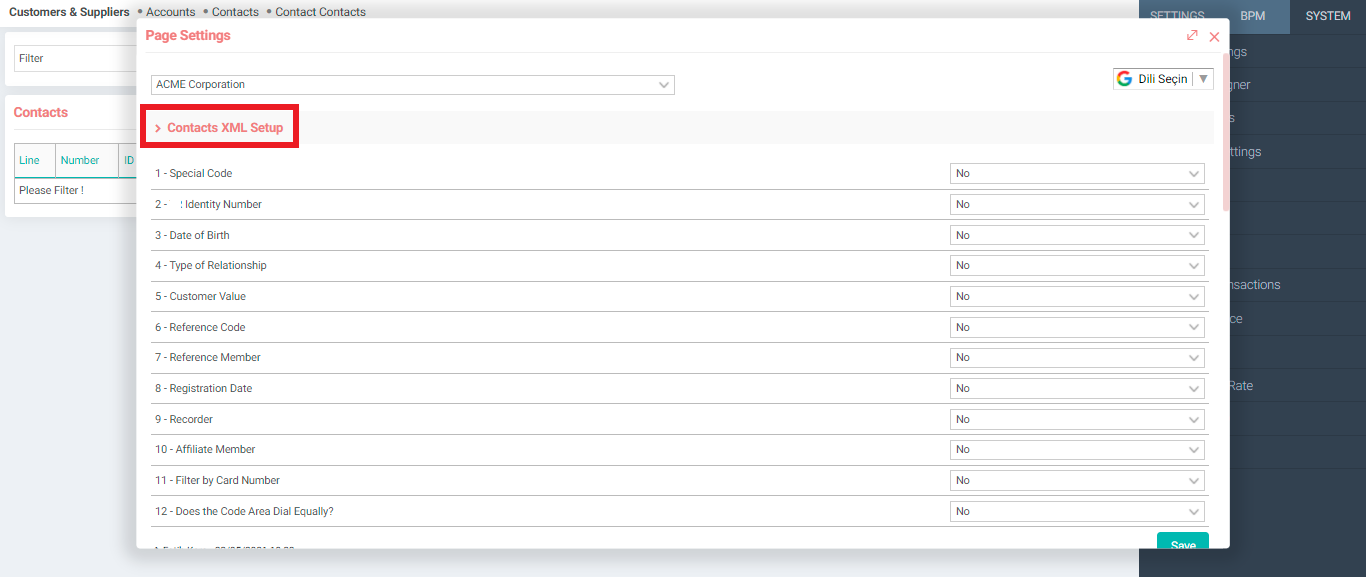Go to the Contact Contacts link
1366x577 pixels.
click(320, 12)
